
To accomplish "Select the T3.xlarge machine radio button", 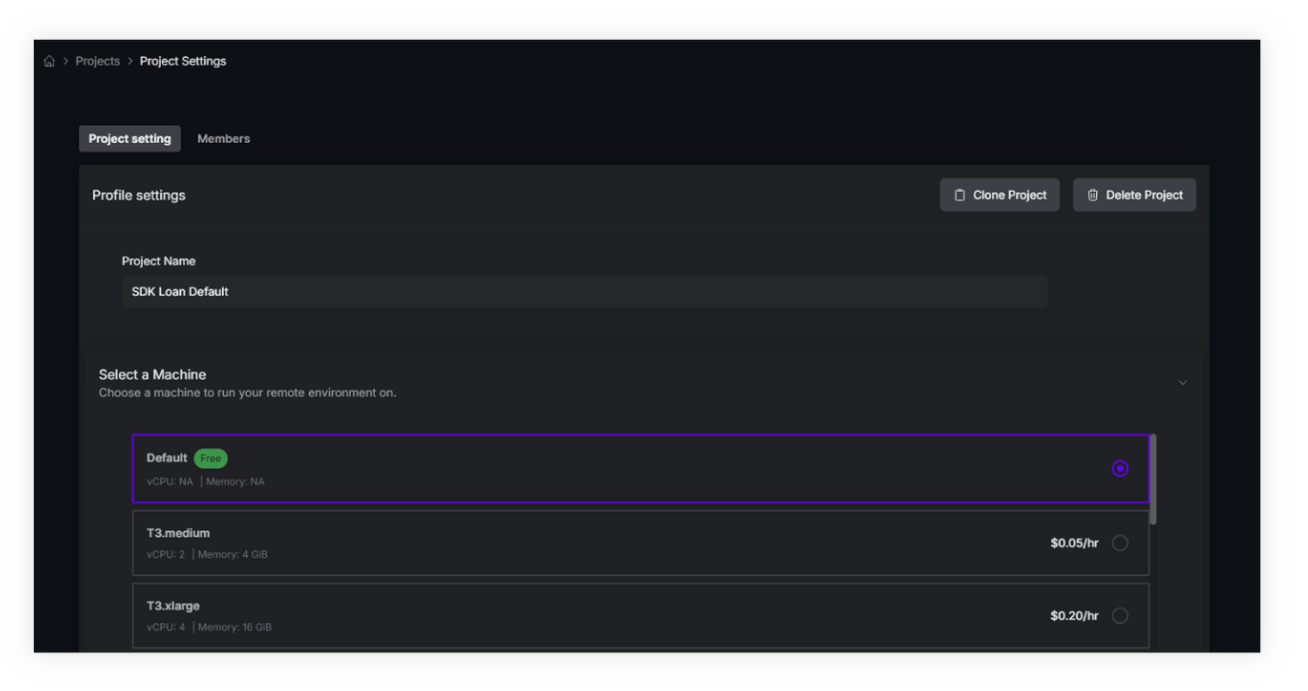I will 1120,616.
